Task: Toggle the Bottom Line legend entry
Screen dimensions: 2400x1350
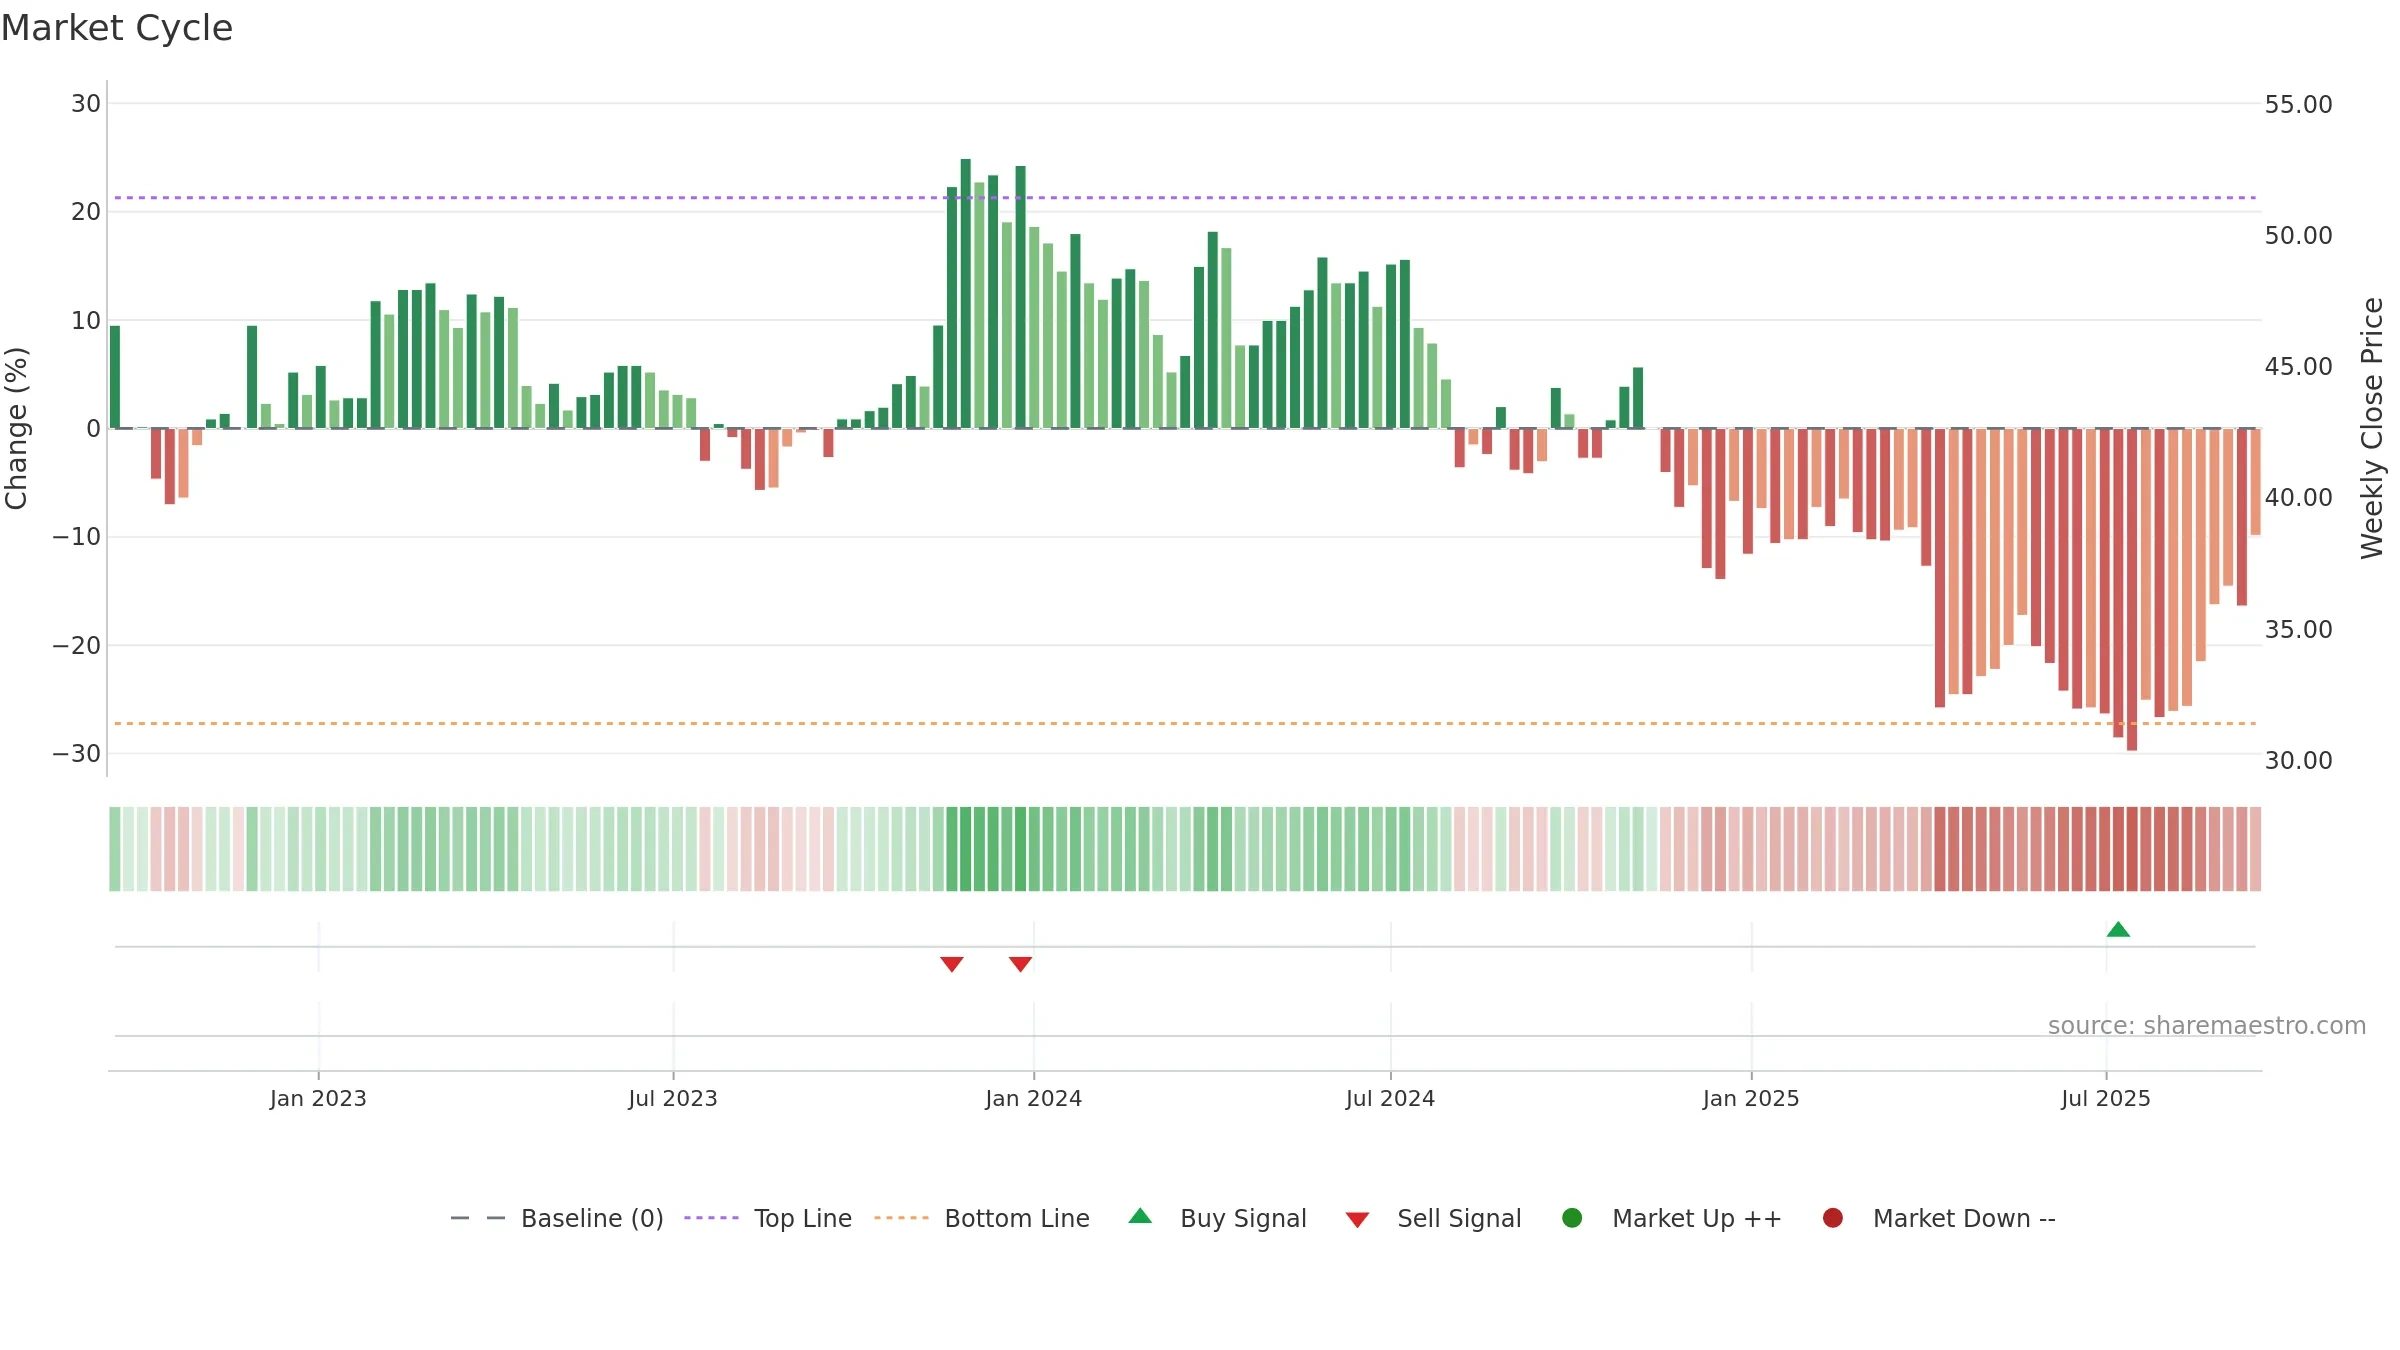Action: pos(982,1218)
